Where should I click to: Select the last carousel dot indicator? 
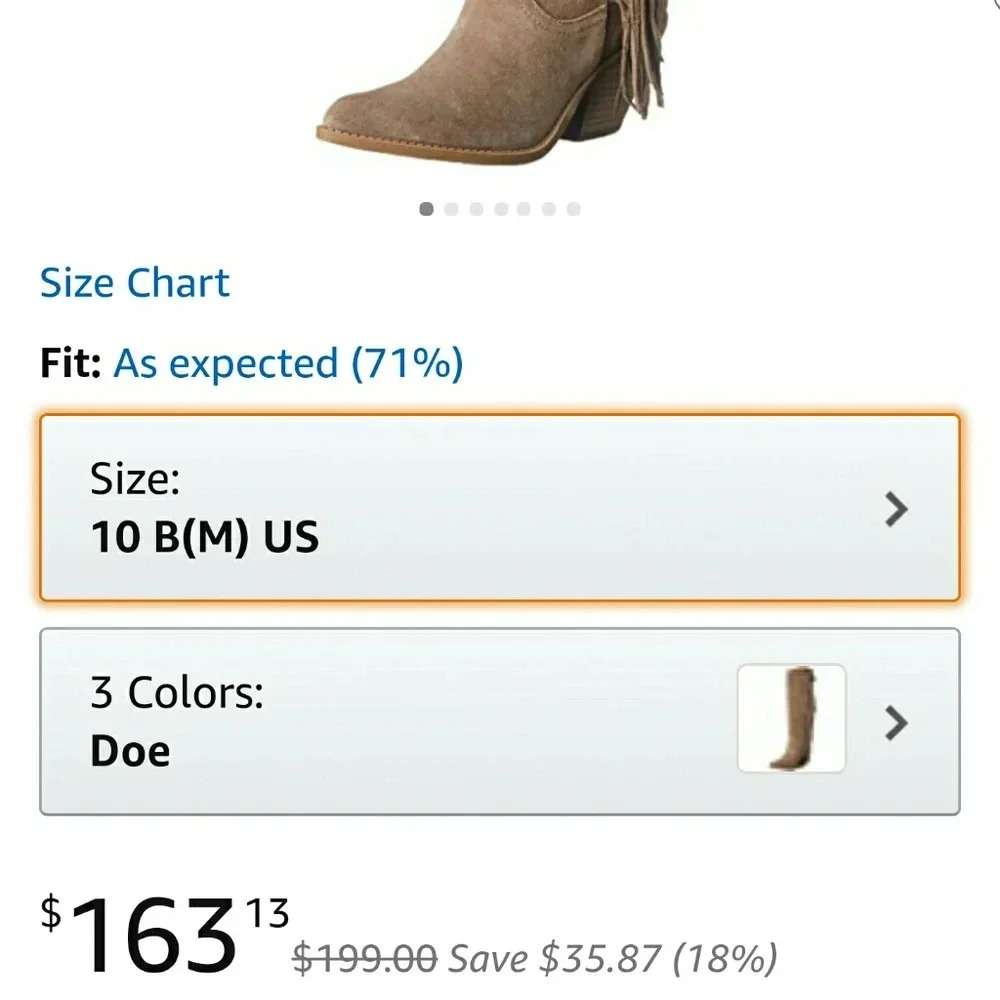point(572,208)
